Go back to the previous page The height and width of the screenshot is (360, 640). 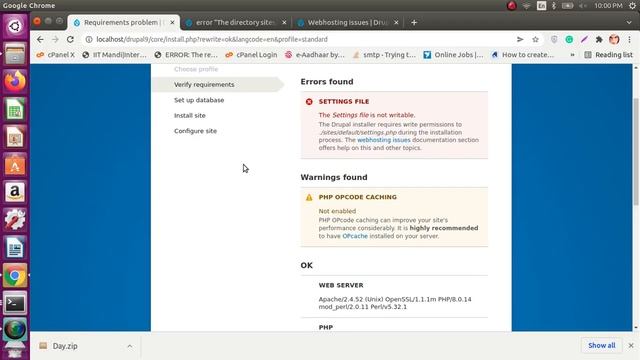pos(40,39)
